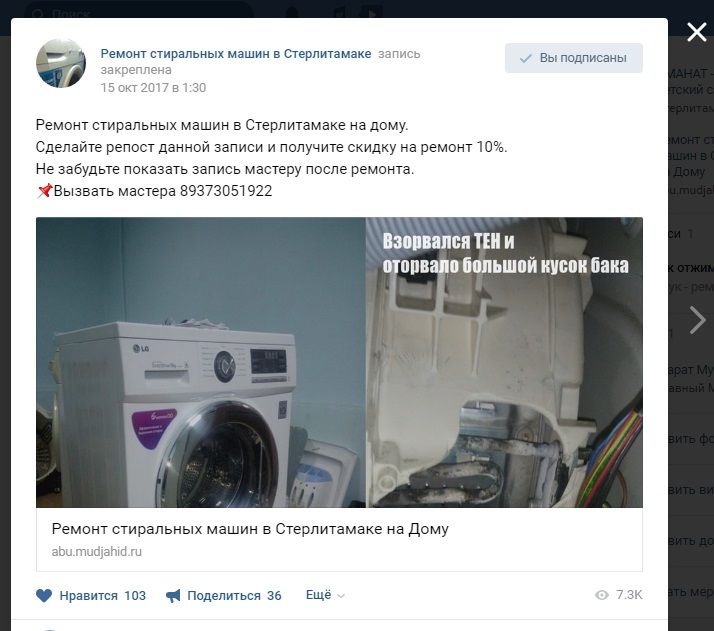The height and width of the screenshot is (631, 714).
Task: Toggle the Вы подписаны subscription button
Action: coord(574,58)
